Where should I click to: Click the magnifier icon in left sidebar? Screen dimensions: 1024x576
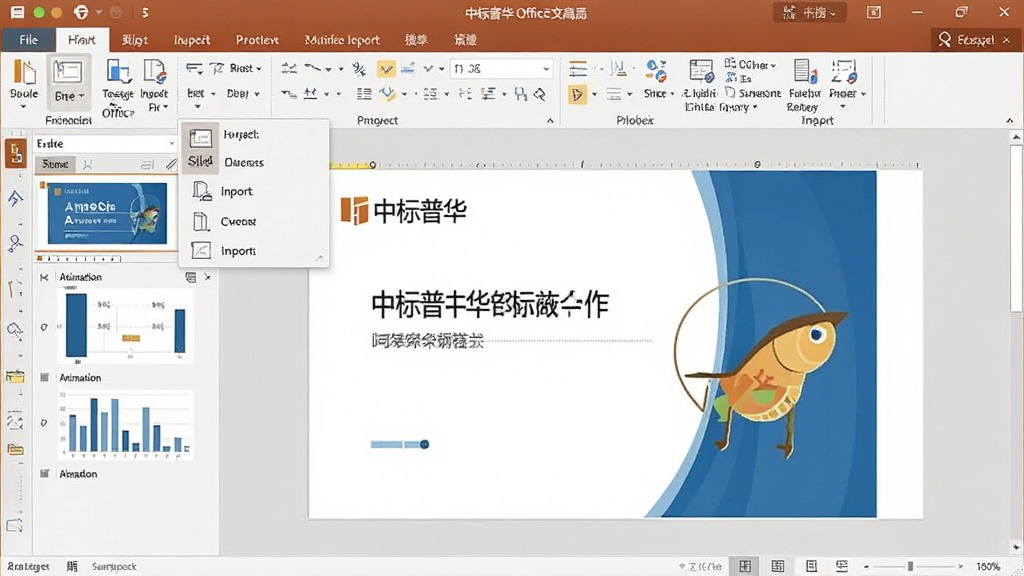tap(15, 329)
